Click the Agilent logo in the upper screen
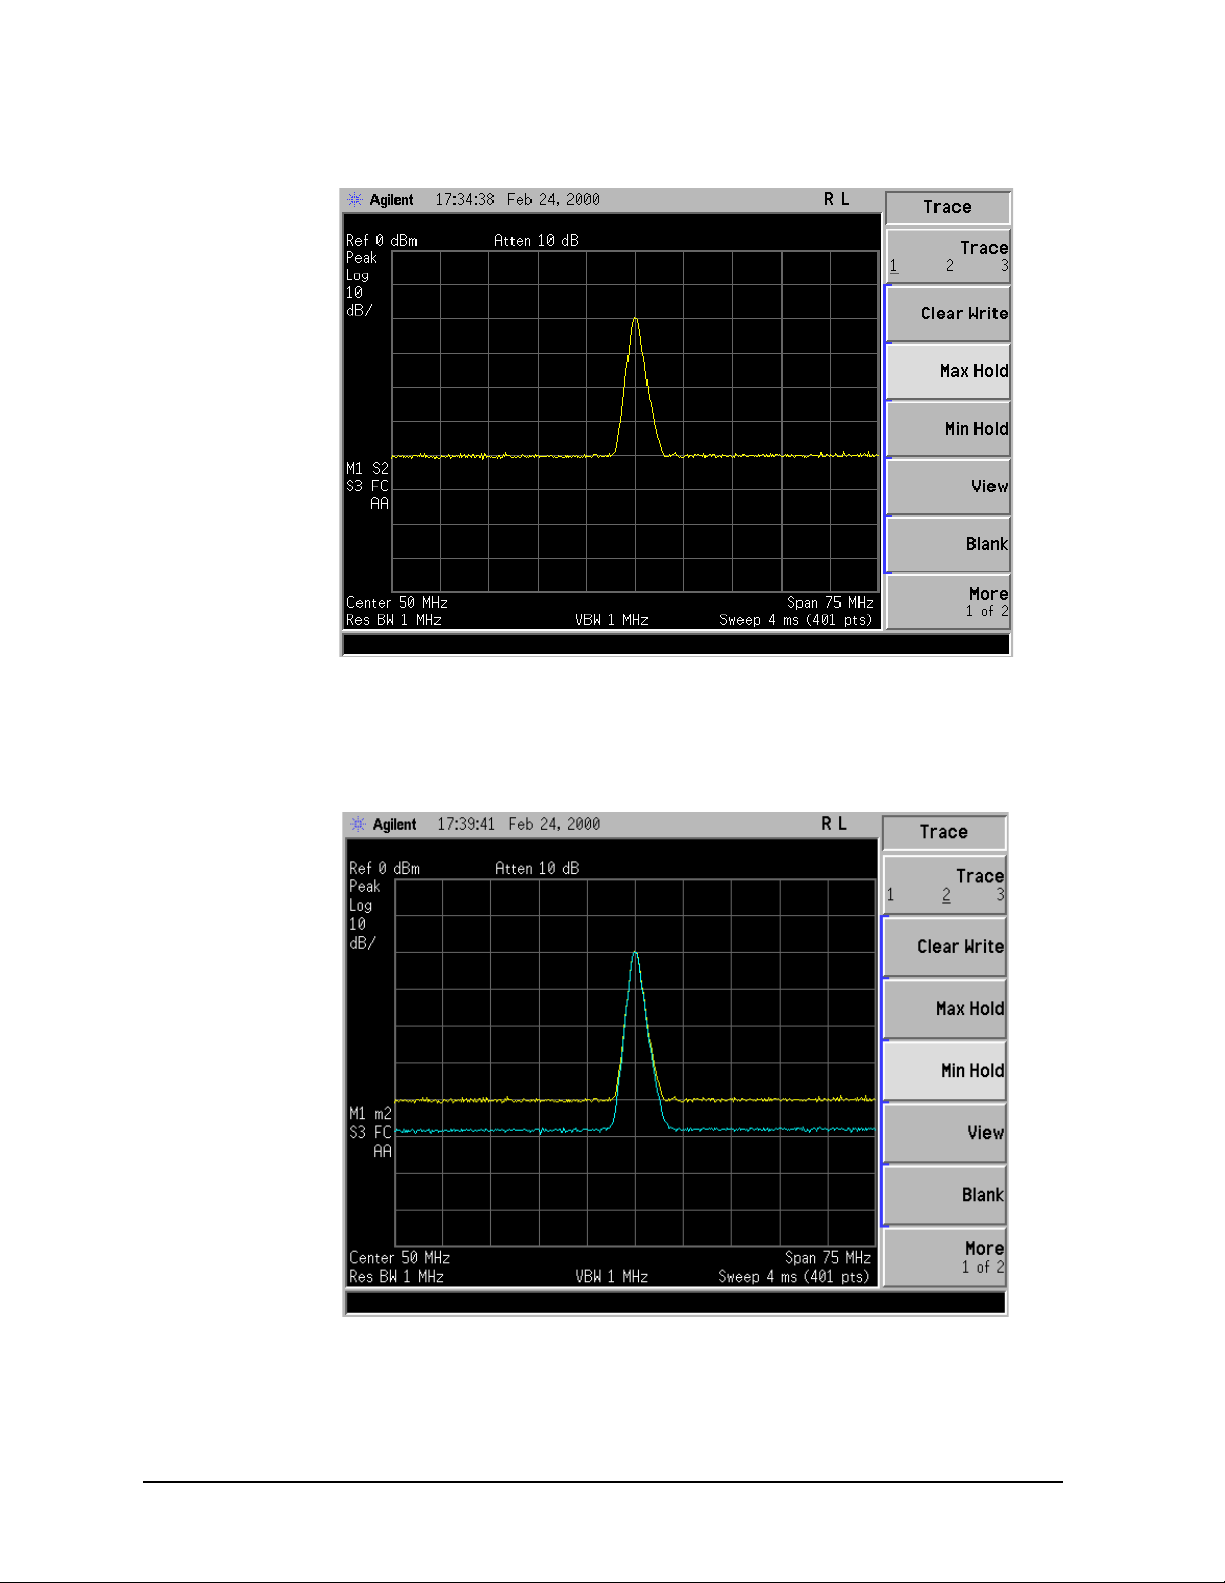 click(380, 200)
